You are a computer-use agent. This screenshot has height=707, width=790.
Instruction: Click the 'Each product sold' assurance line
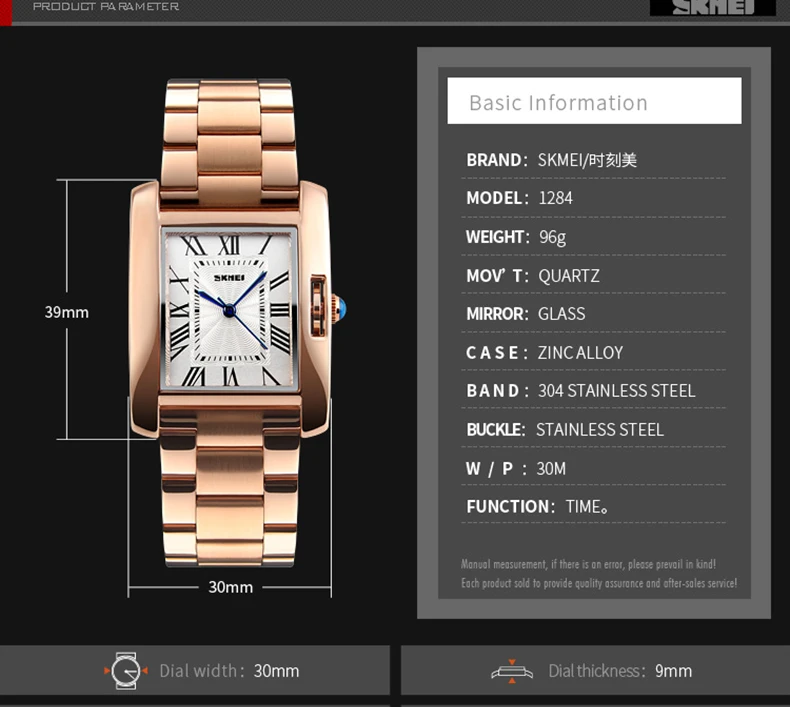coord(599,583)
